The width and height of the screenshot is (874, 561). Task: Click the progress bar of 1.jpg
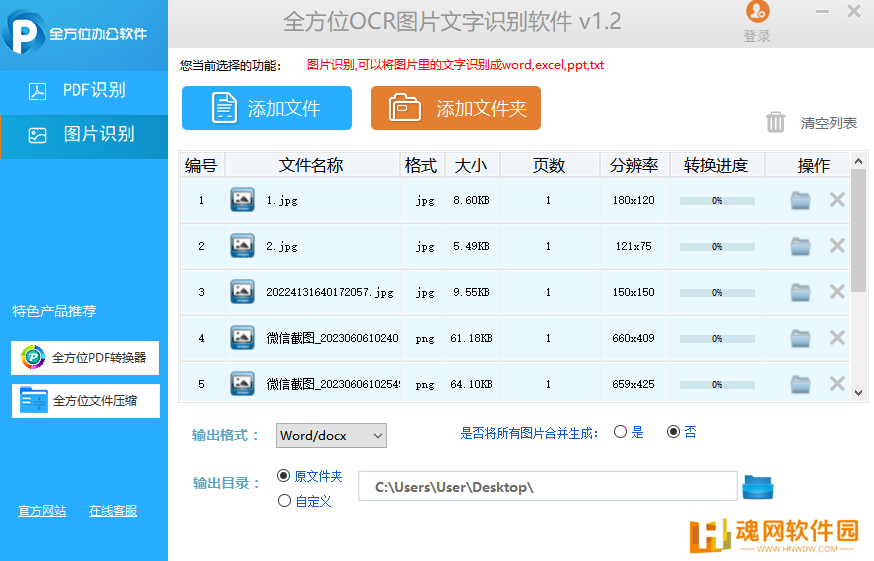click(x=717, y=201)
